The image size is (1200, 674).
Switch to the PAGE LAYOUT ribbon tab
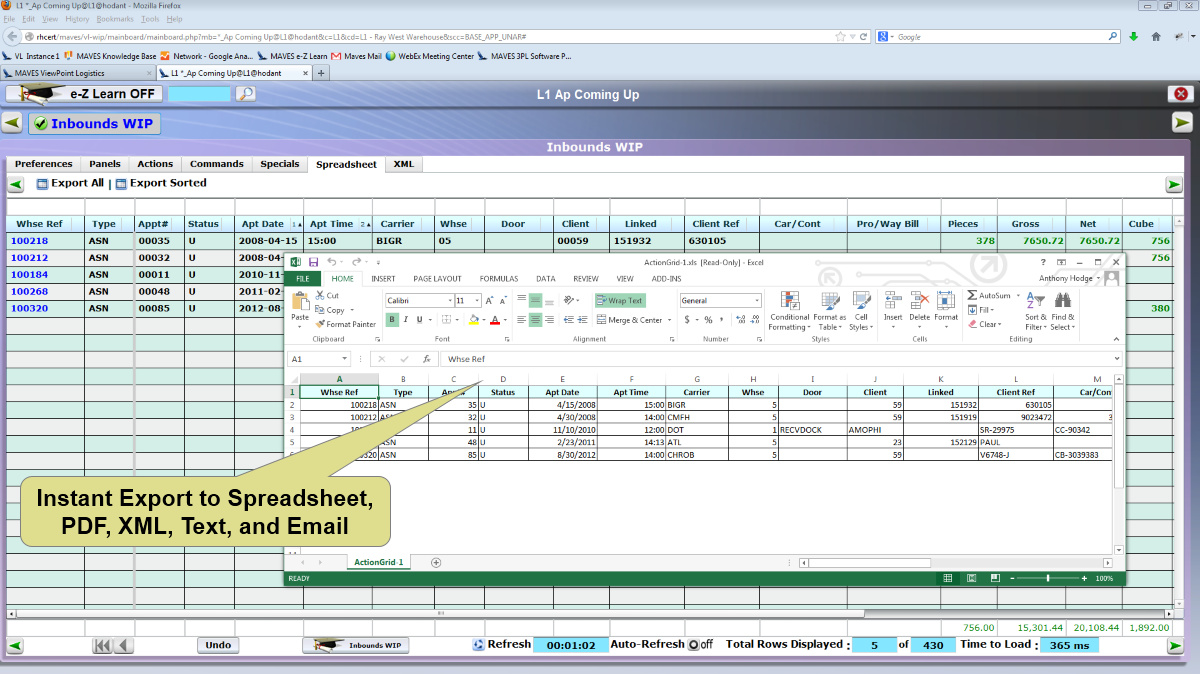(437, 279)
